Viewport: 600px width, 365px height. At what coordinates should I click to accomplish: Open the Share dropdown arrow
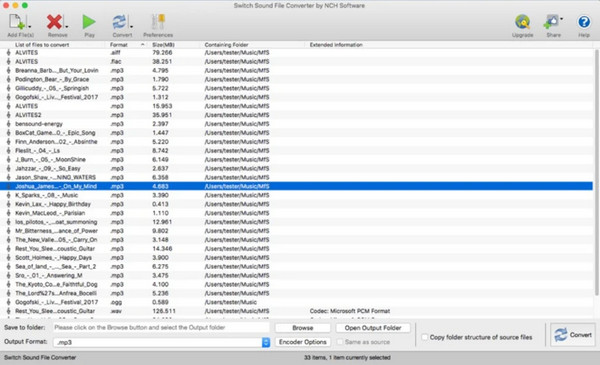[561, 18]
